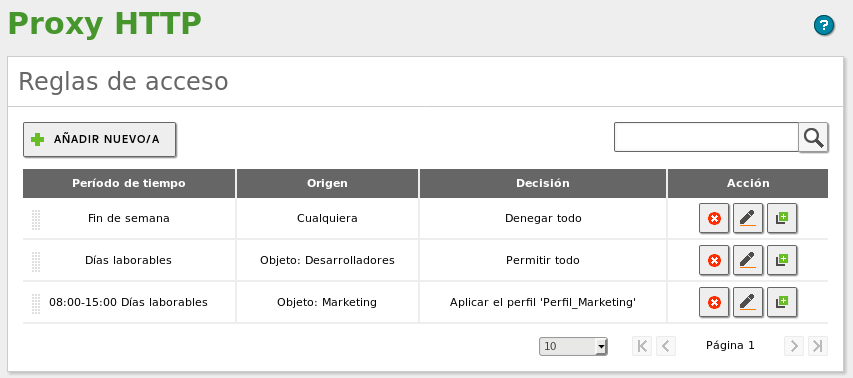Select 'Días laborables' period cell in Desarrolladores row
853x378 pixels.
coord(129,260)
